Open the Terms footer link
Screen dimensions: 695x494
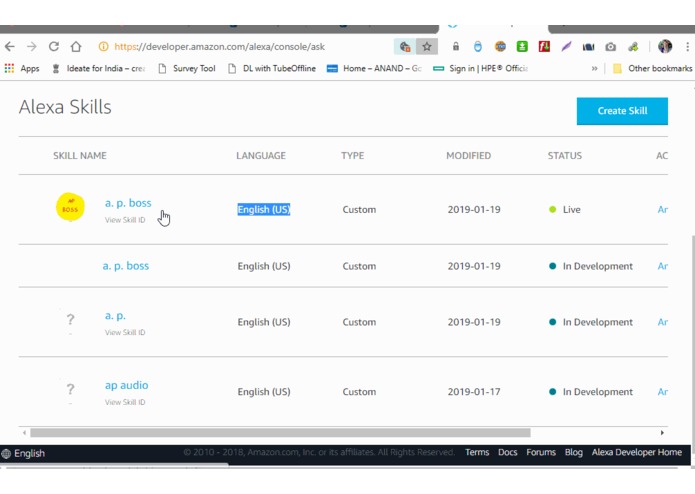coord(477,452)
